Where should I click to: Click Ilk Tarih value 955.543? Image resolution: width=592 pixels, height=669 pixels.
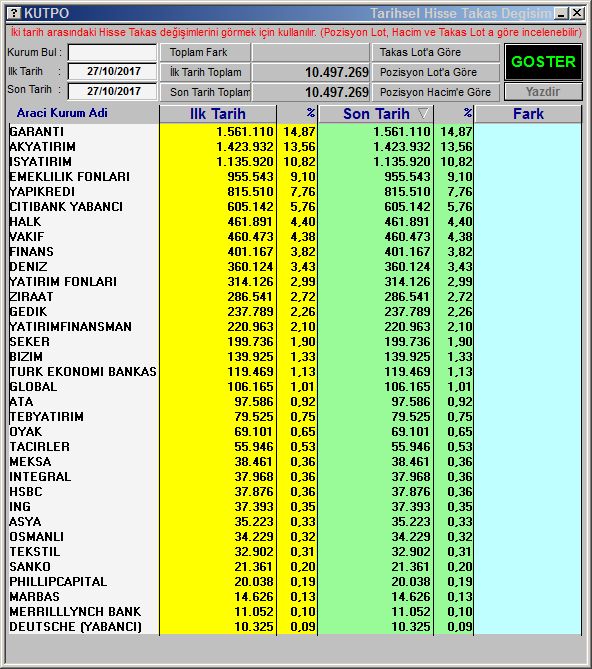pos(250,177)
